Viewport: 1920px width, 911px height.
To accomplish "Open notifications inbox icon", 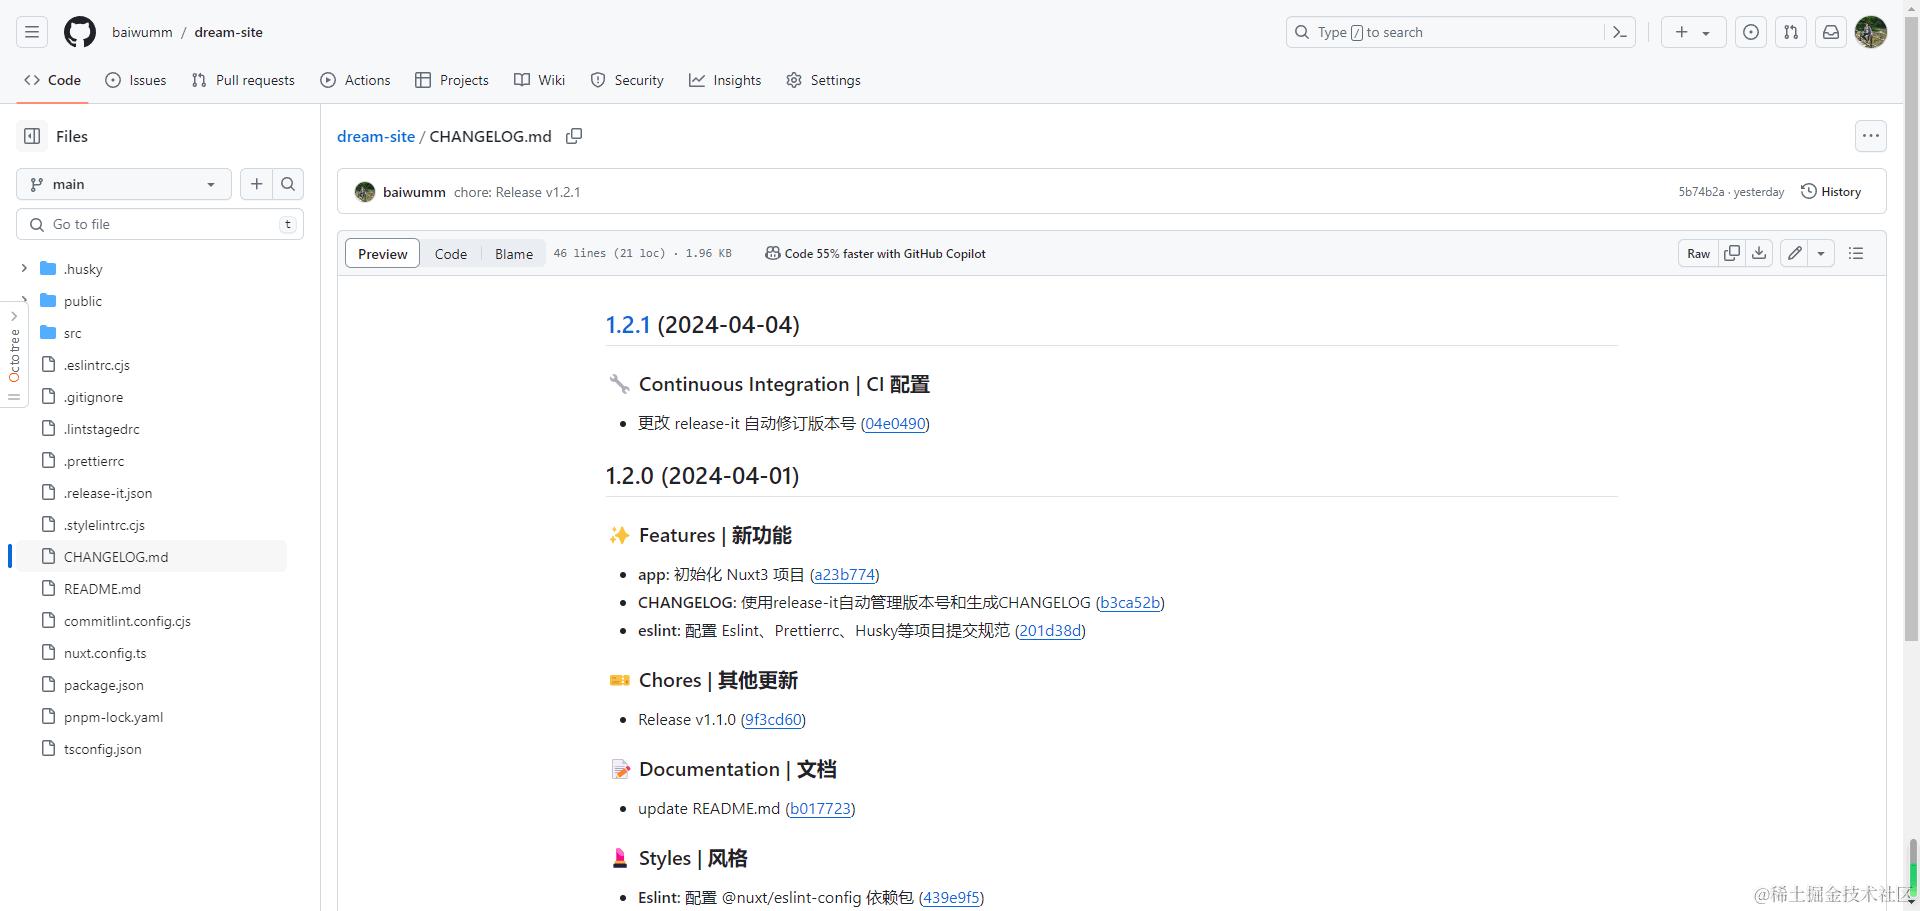I will pos(1831,32).
